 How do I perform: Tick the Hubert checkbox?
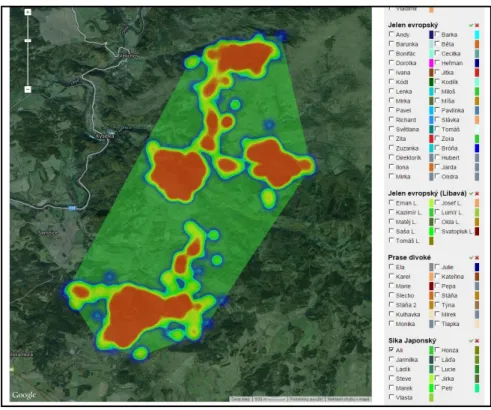[437, 157]
